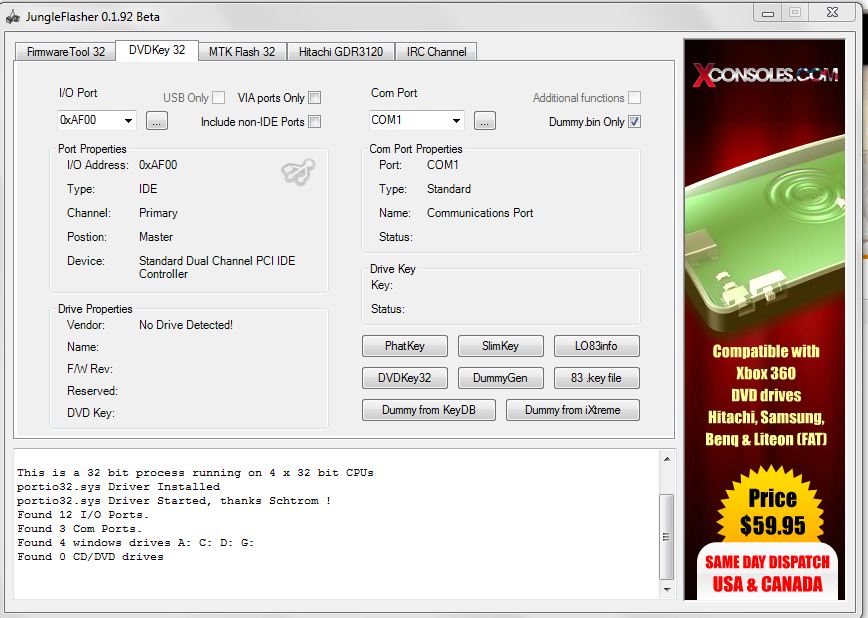Open the Com Port COM1 dropdown
868x618 pixels.
point(456,120)
